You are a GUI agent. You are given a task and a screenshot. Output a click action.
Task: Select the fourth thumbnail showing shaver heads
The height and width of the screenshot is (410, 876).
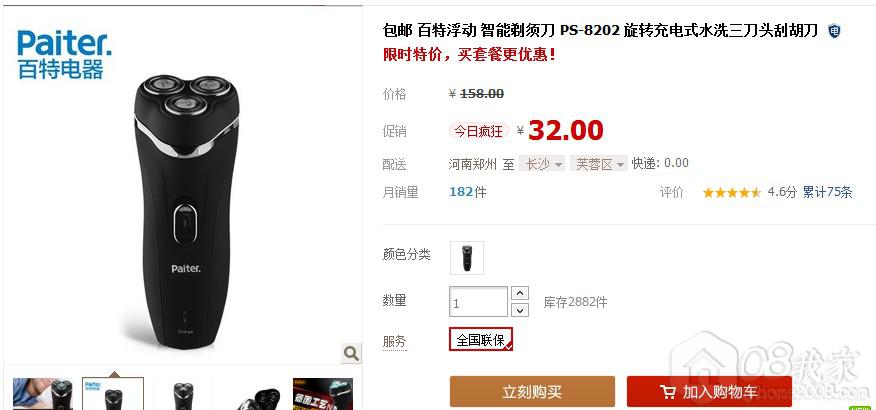(253, 394)
